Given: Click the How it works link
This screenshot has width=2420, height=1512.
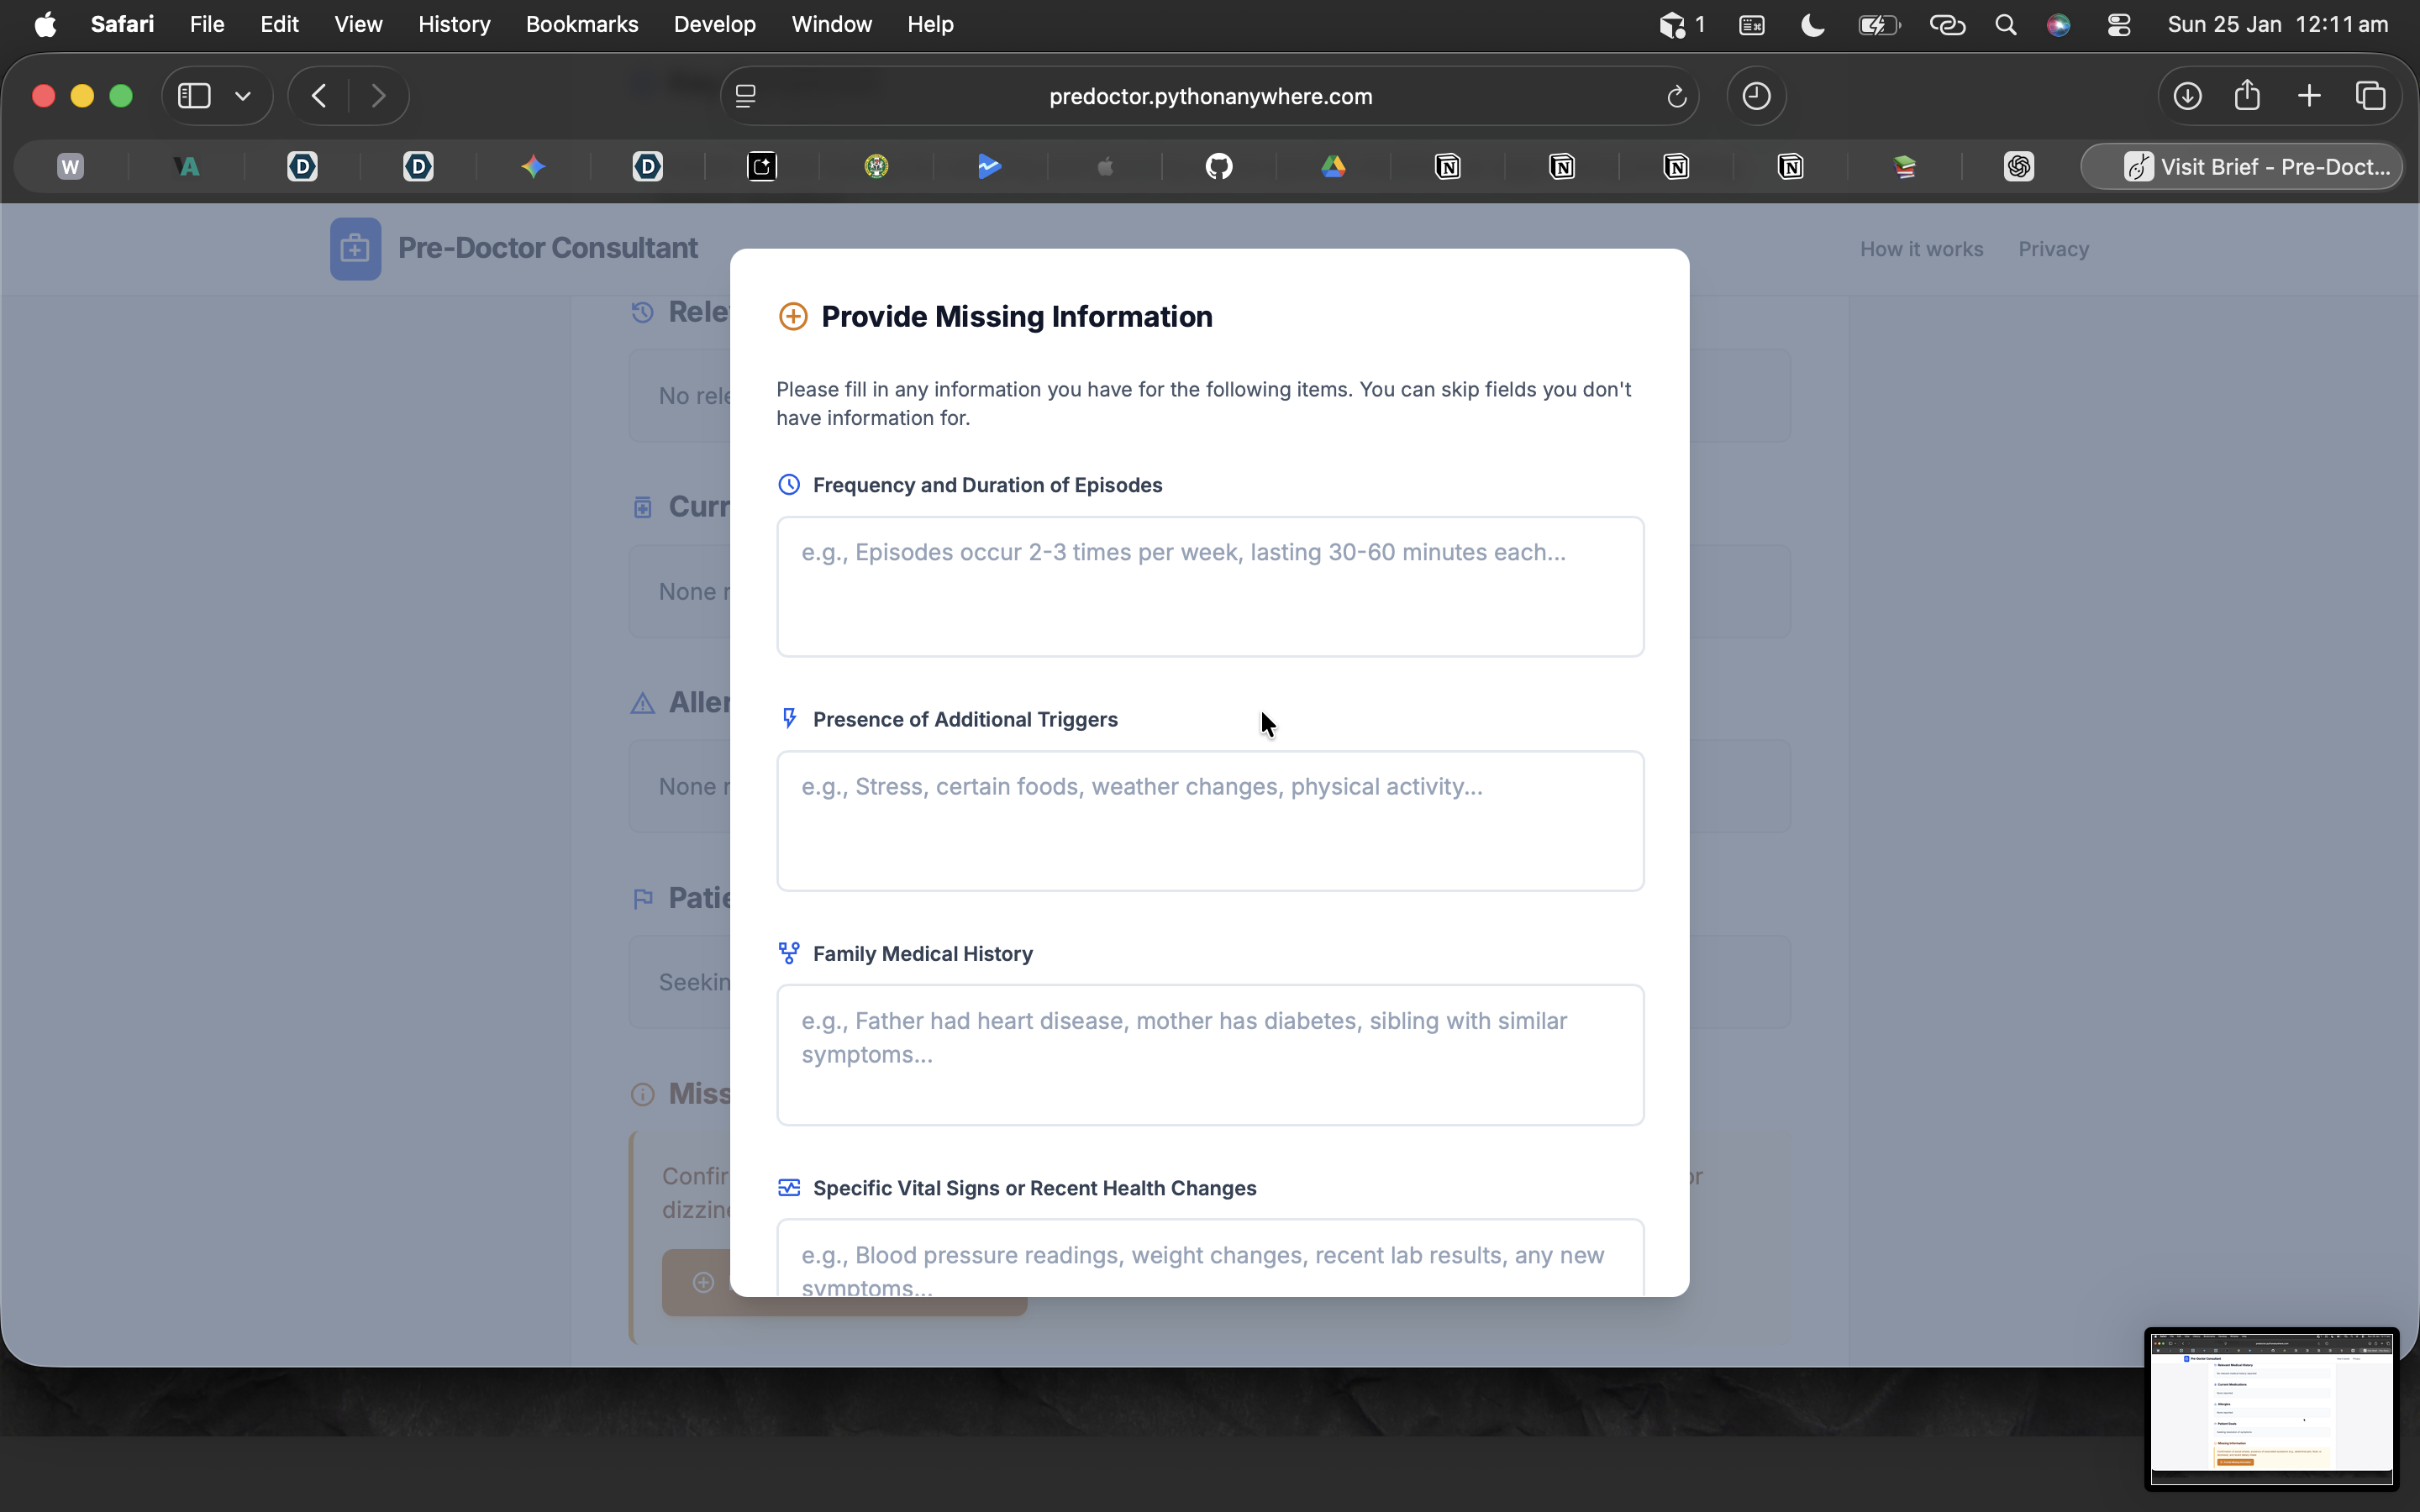Looking at the screenshot, I should (x=1920, y=249).
